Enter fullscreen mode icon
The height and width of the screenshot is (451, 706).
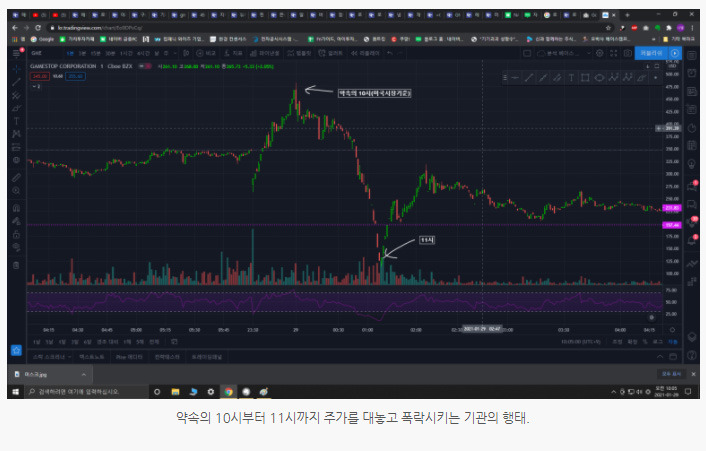tap(614, 53)
